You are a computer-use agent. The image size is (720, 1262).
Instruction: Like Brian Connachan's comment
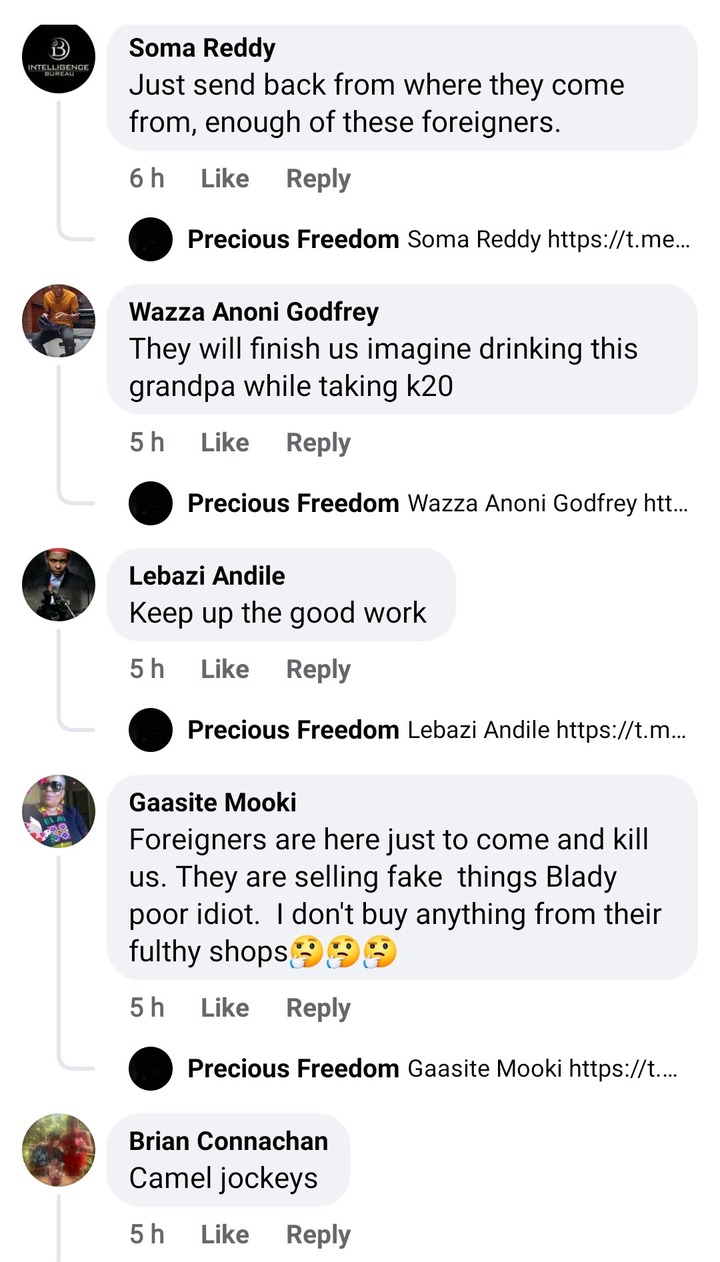224,1235
